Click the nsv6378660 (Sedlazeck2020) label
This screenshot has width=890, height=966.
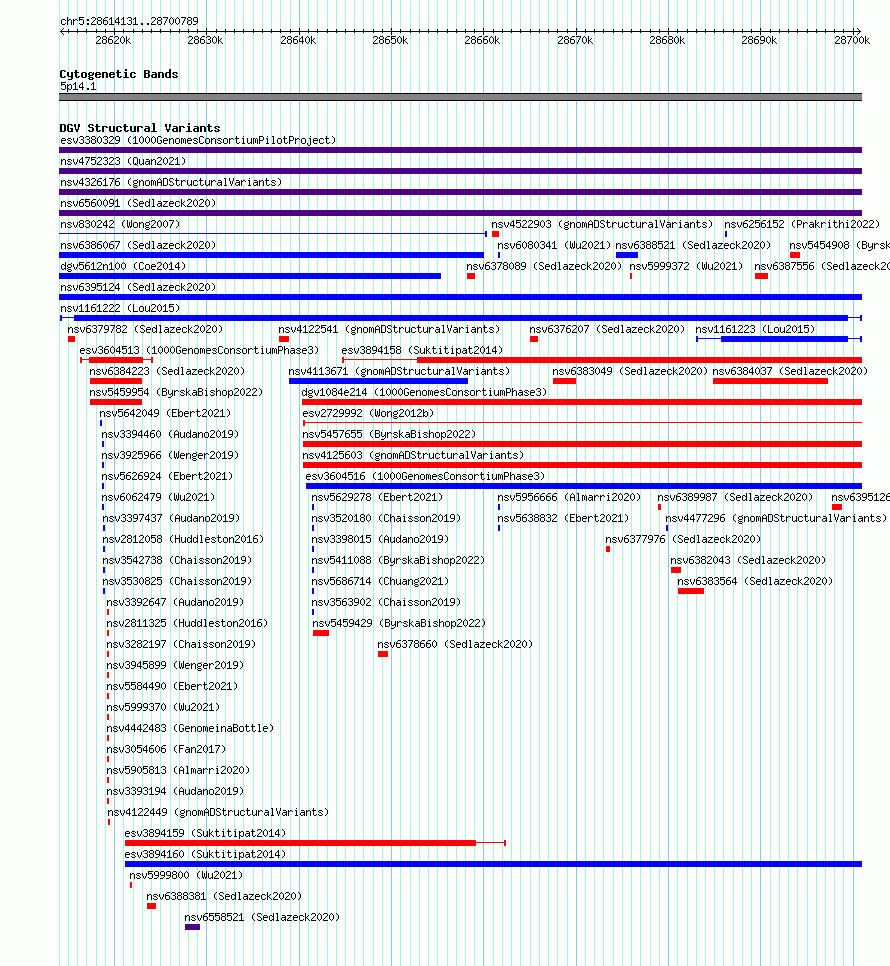click(x=455, y=644)
